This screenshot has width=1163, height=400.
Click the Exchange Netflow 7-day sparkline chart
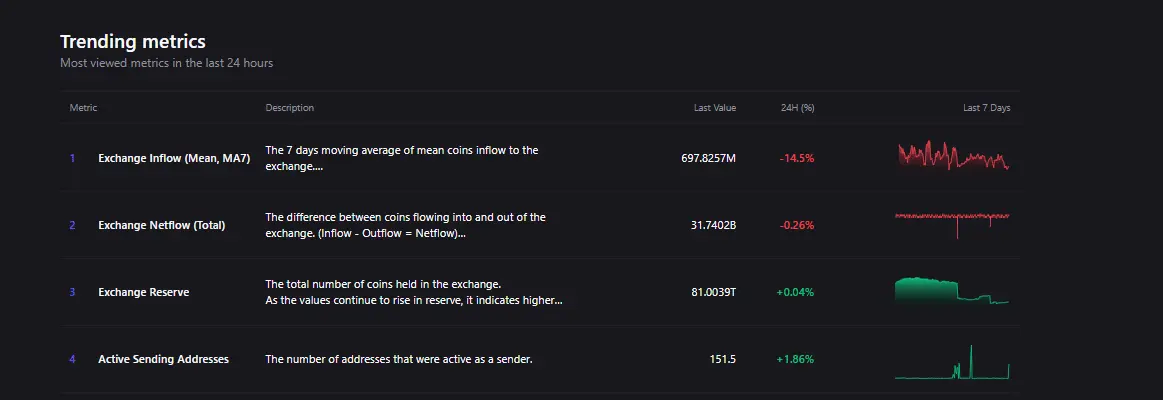coord(952,222)
